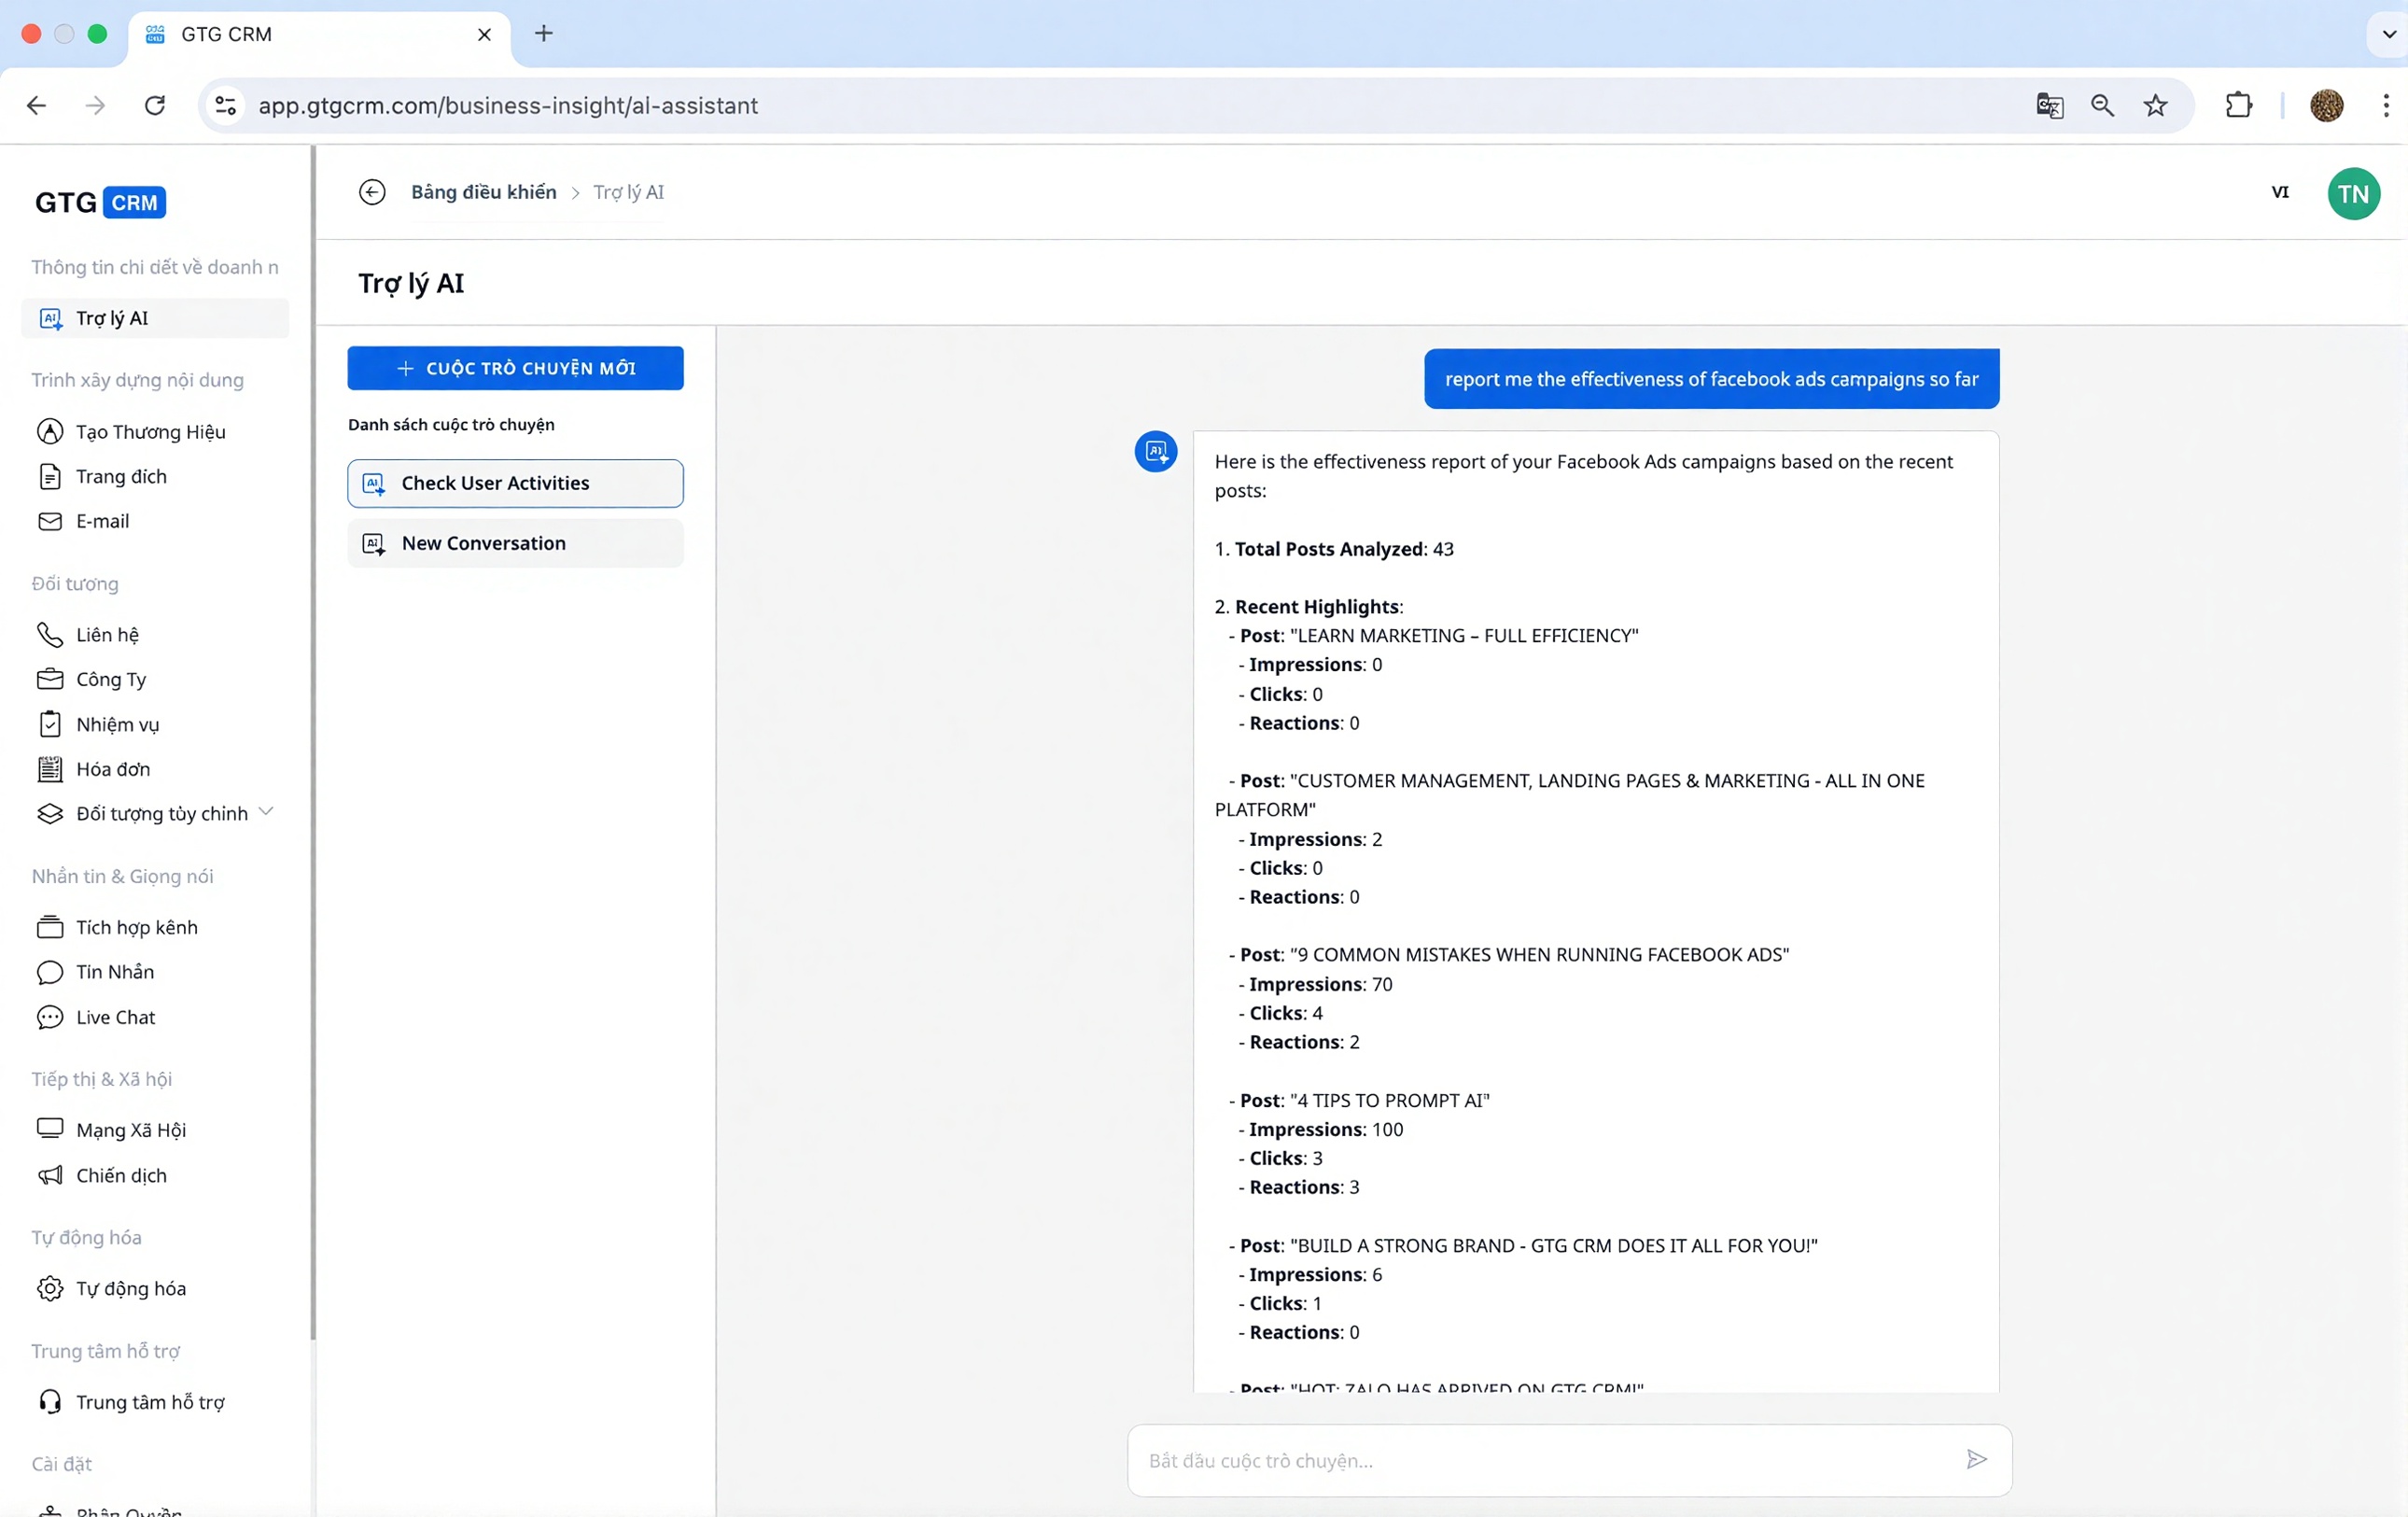Click Cuộc trò chuyện mới button

coord(515,368)
